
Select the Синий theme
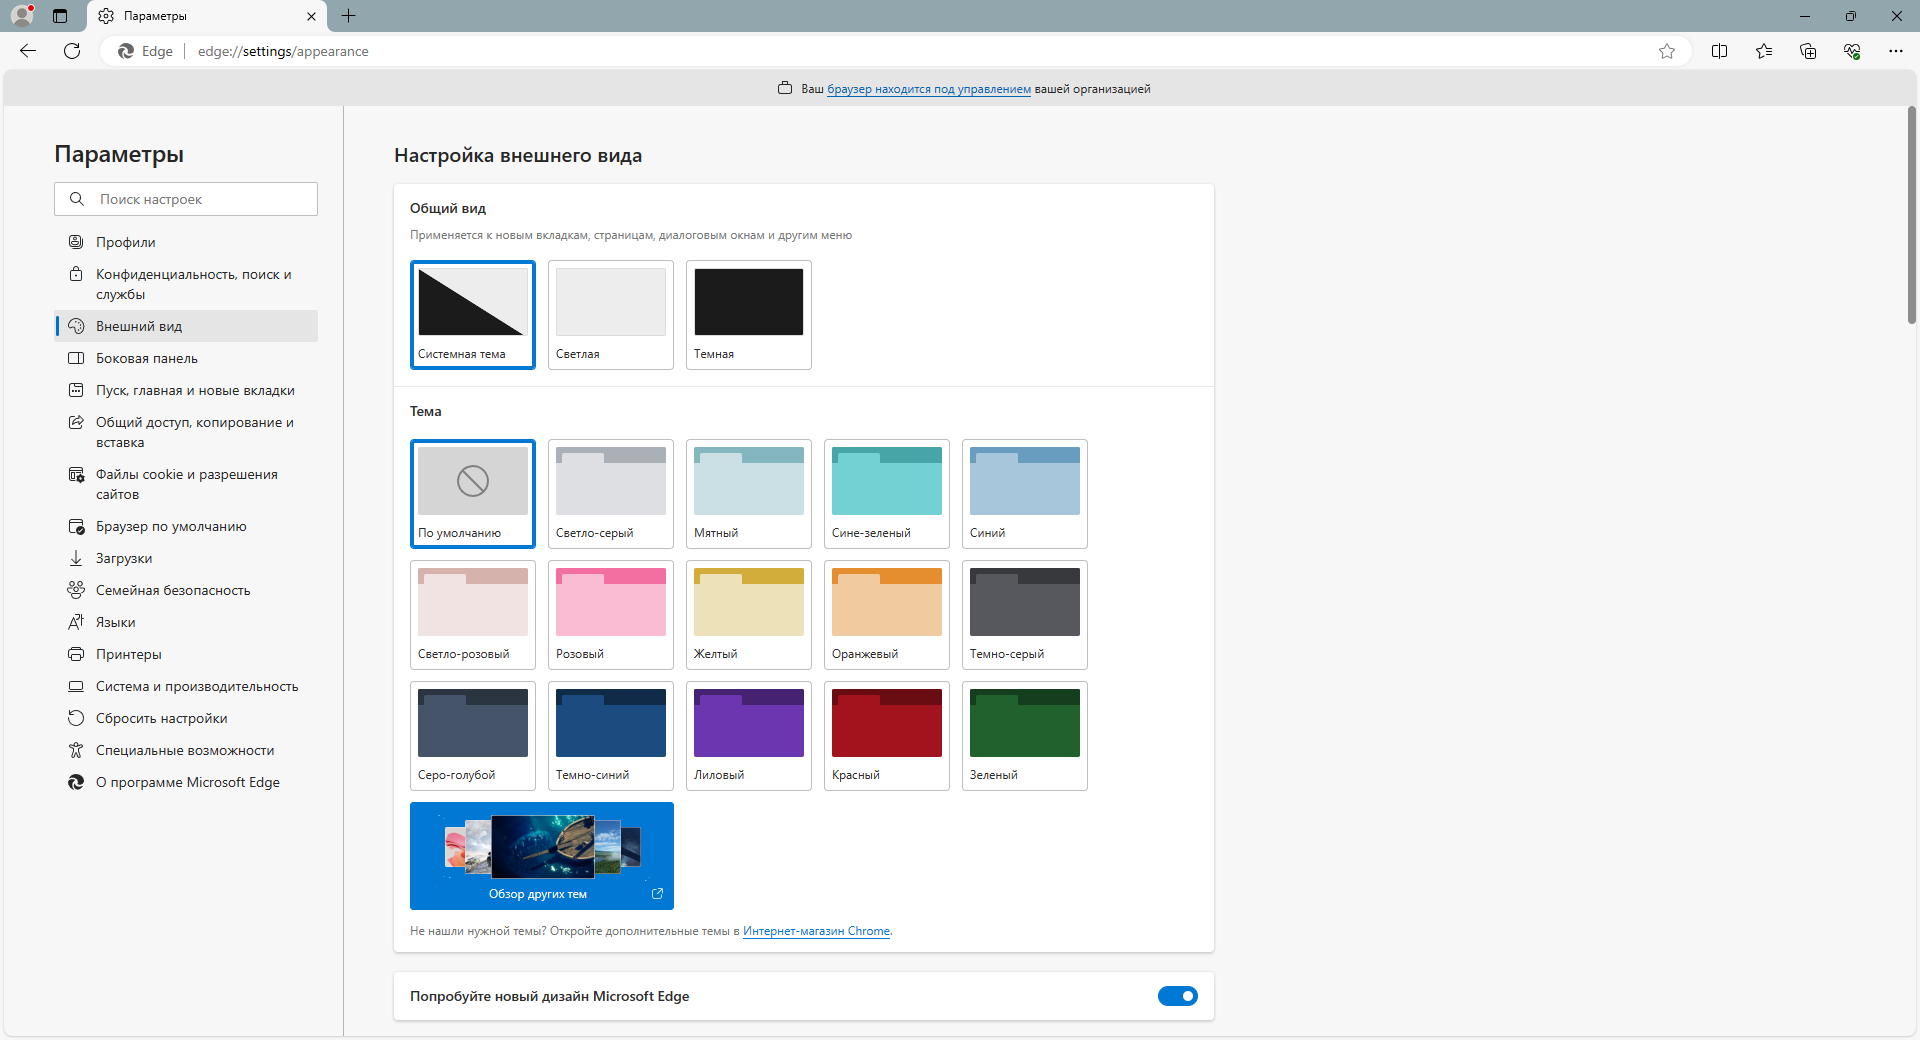pyautogui.click(x=1025, y=494)
